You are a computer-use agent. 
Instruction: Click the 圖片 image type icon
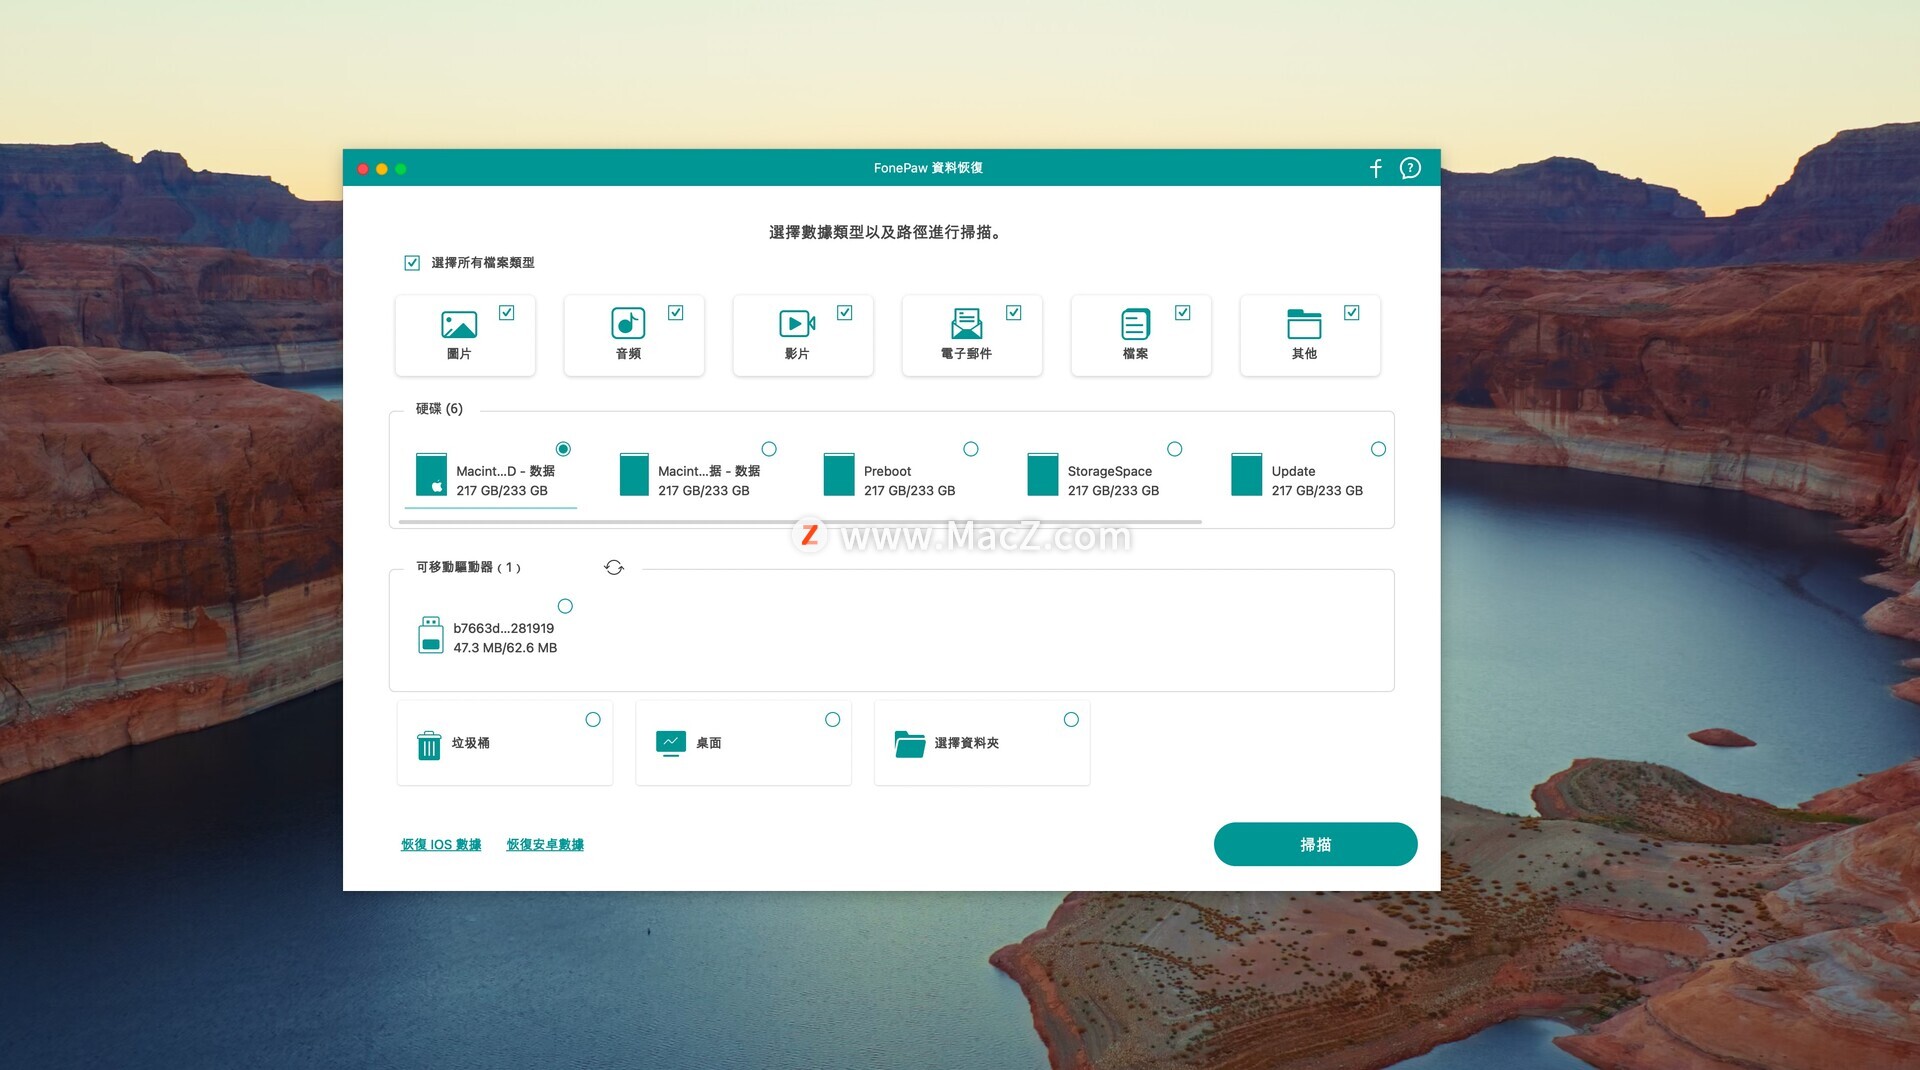(x=459, y=324)
